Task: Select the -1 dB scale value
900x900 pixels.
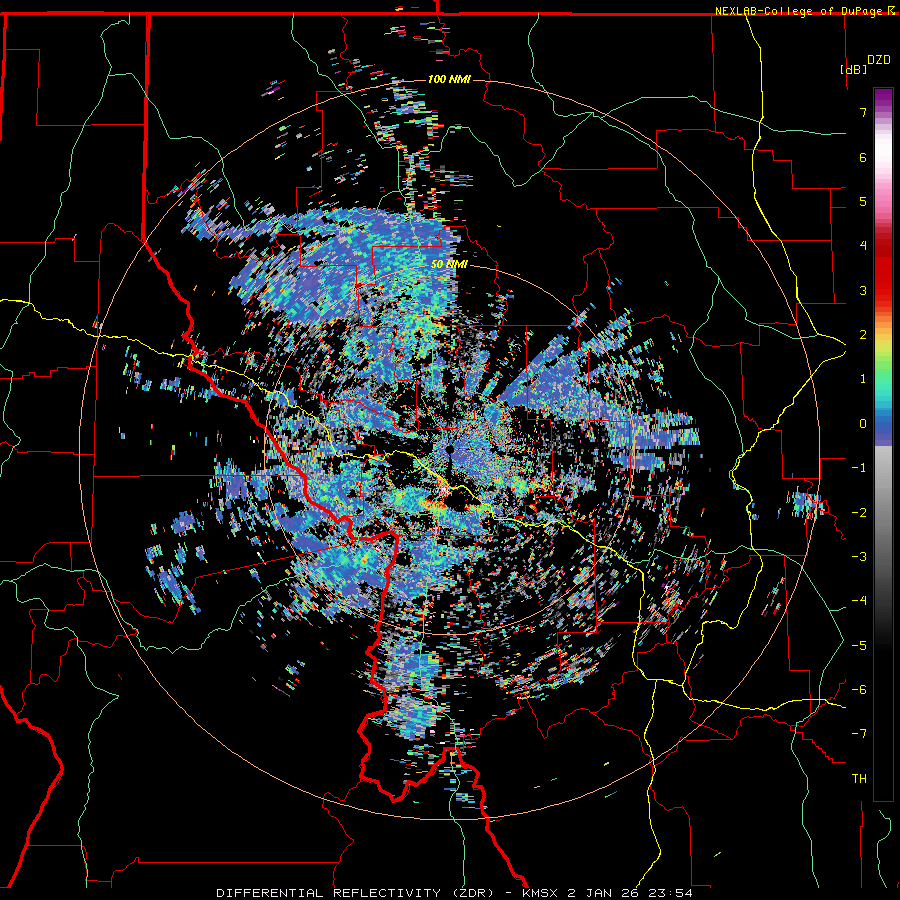Action: coord(859,468)
